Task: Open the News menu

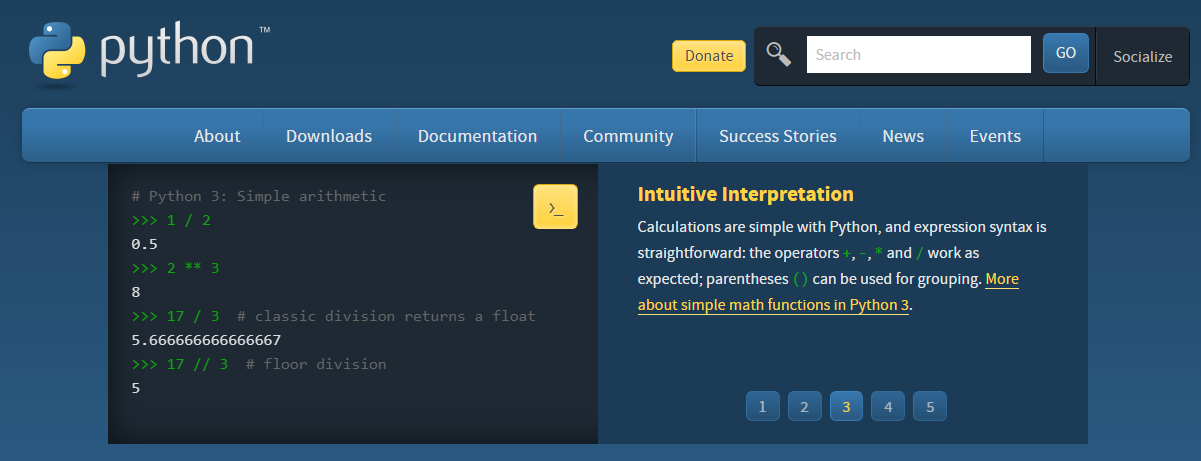Action: click(903, 136)
